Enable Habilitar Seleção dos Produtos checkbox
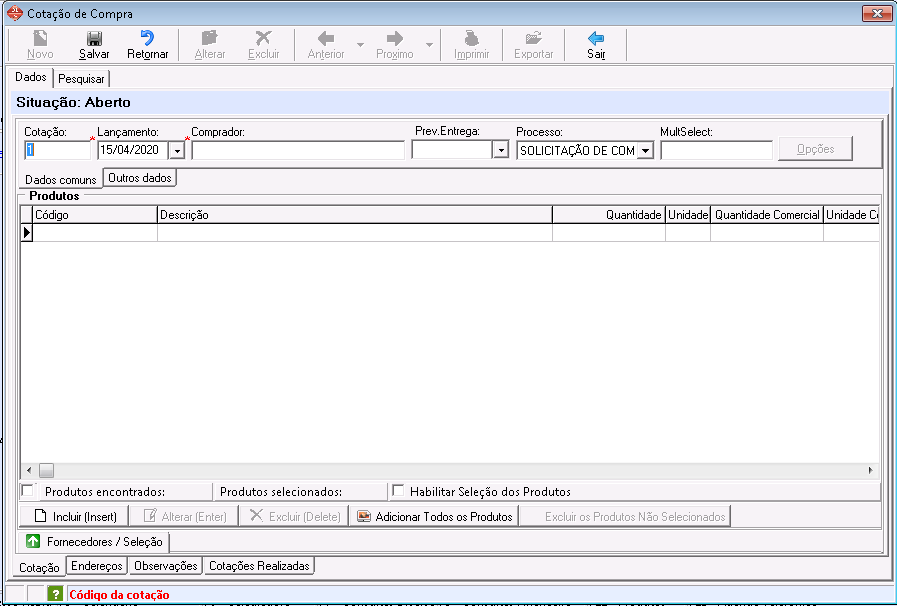Screen dimensions: 897x606 click(398, 490)
